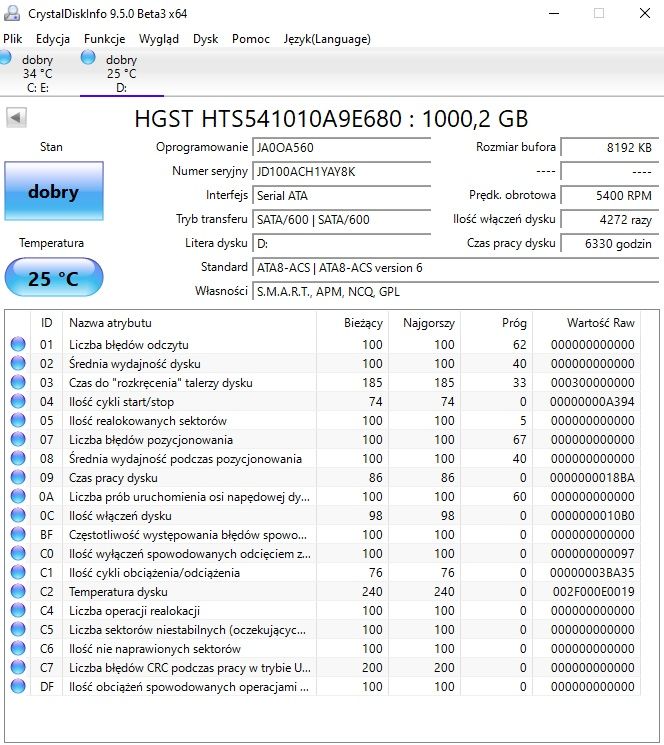Click the 'Próg' column header
664x745 pixels.
[496, 323]
